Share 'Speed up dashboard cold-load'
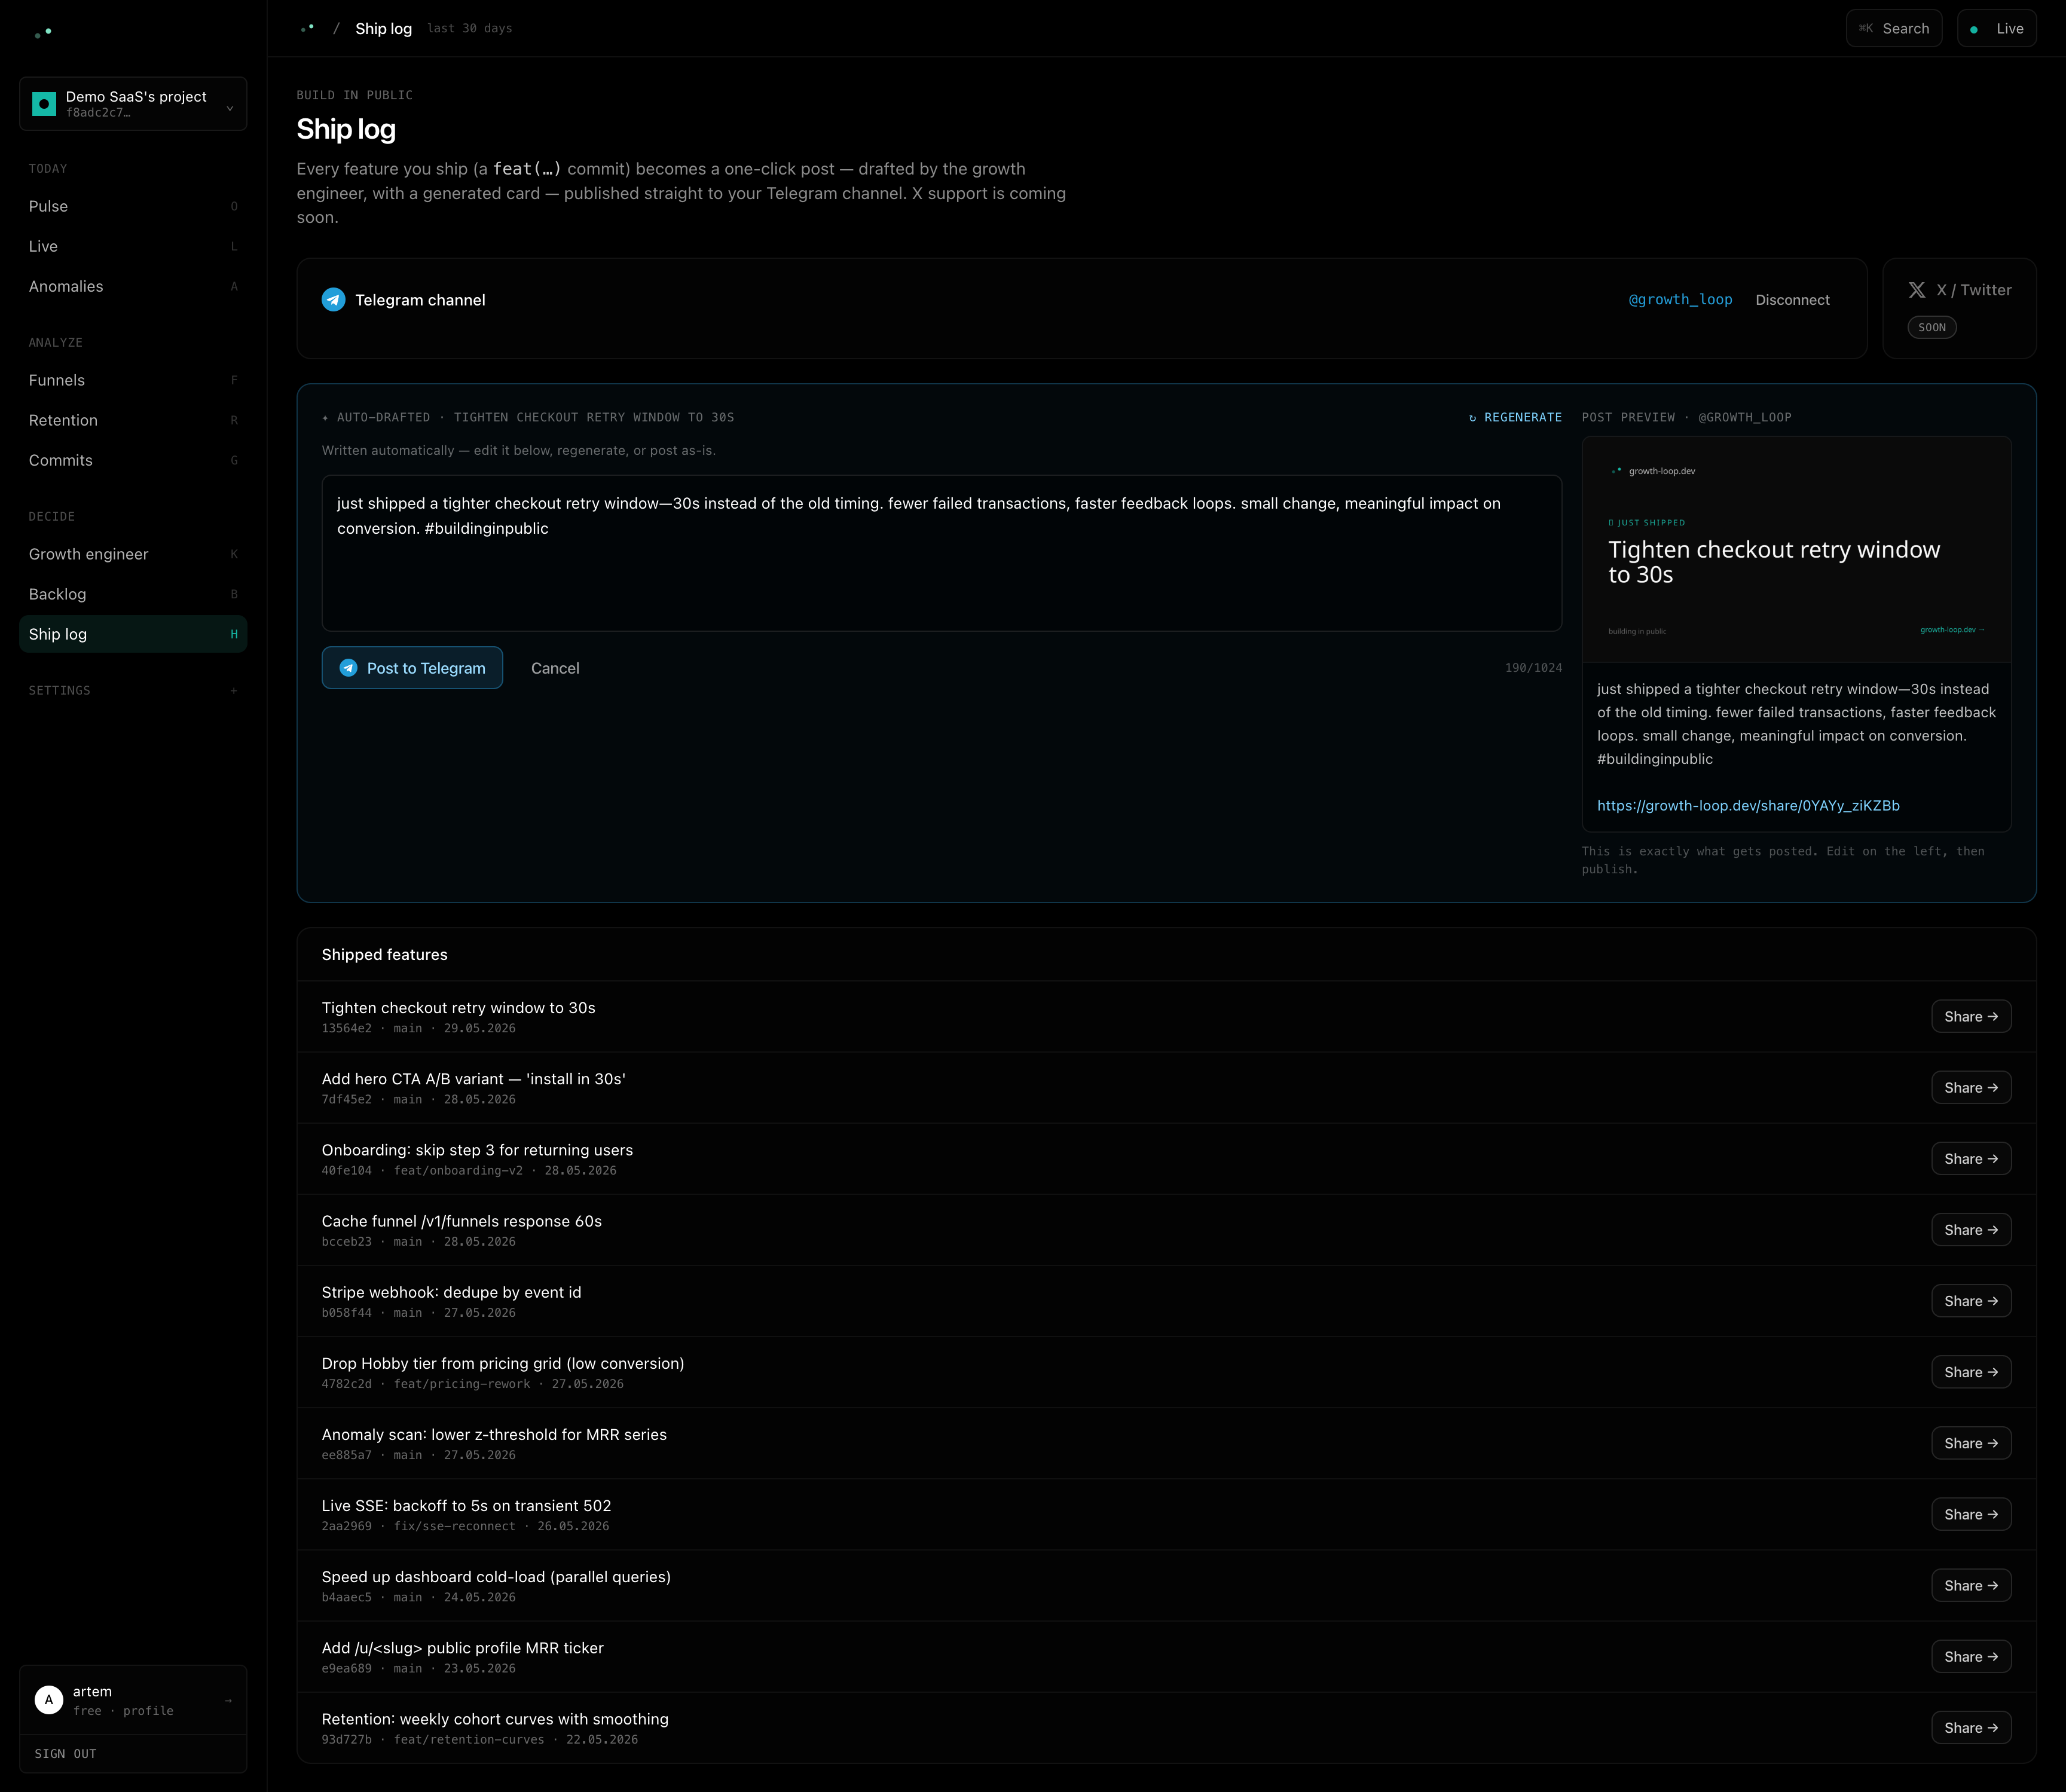Image resolution: width=2066 pixels, height=1792 pixels. (x=1971, y=1586)
